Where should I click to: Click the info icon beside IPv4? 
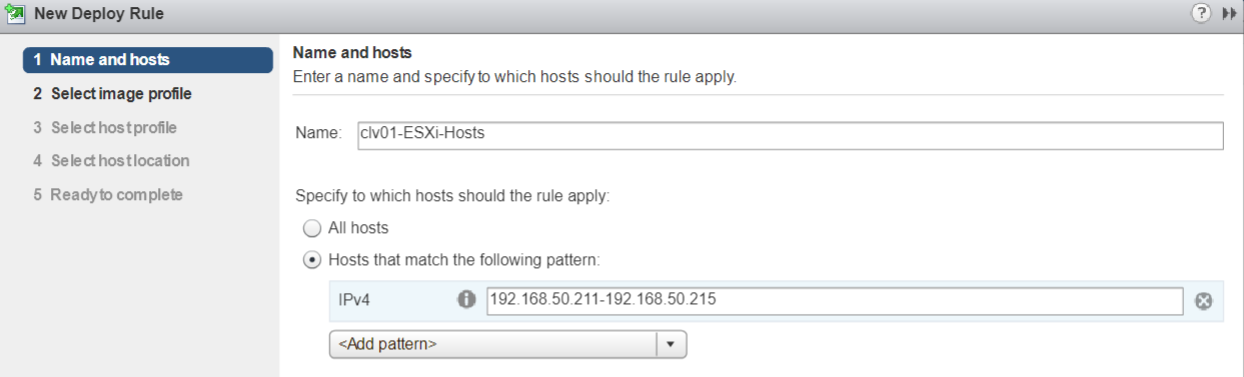tap(466, 299)
